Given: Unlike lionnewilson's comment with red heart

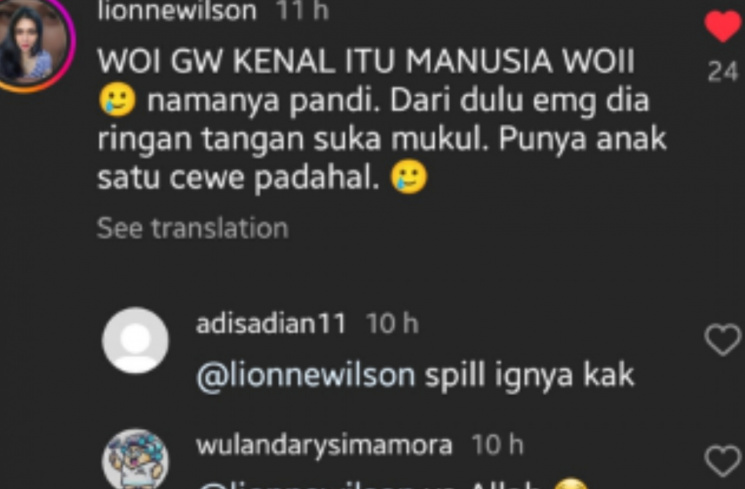Looking at the screenshot, I should [x=723, y=26].
